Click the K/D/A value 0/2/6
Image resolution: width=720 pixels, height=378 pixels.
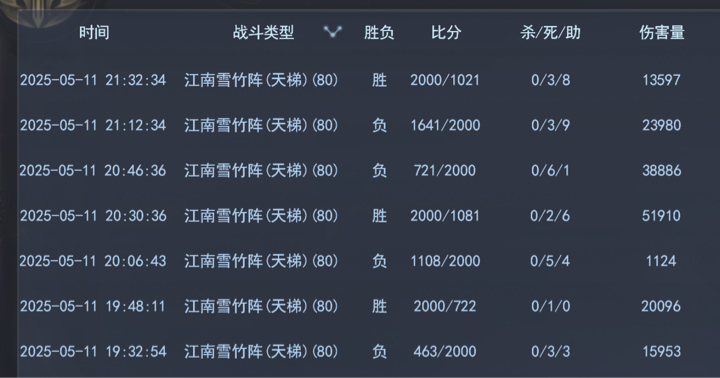pyautogui.click(x=550, y=215)
